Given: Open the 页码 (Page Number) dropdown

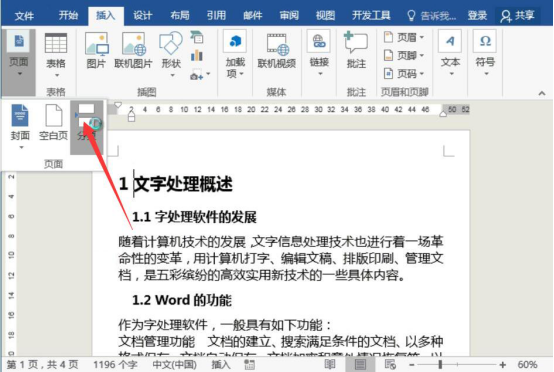Looking at the screenshot, I should (404, 74).
